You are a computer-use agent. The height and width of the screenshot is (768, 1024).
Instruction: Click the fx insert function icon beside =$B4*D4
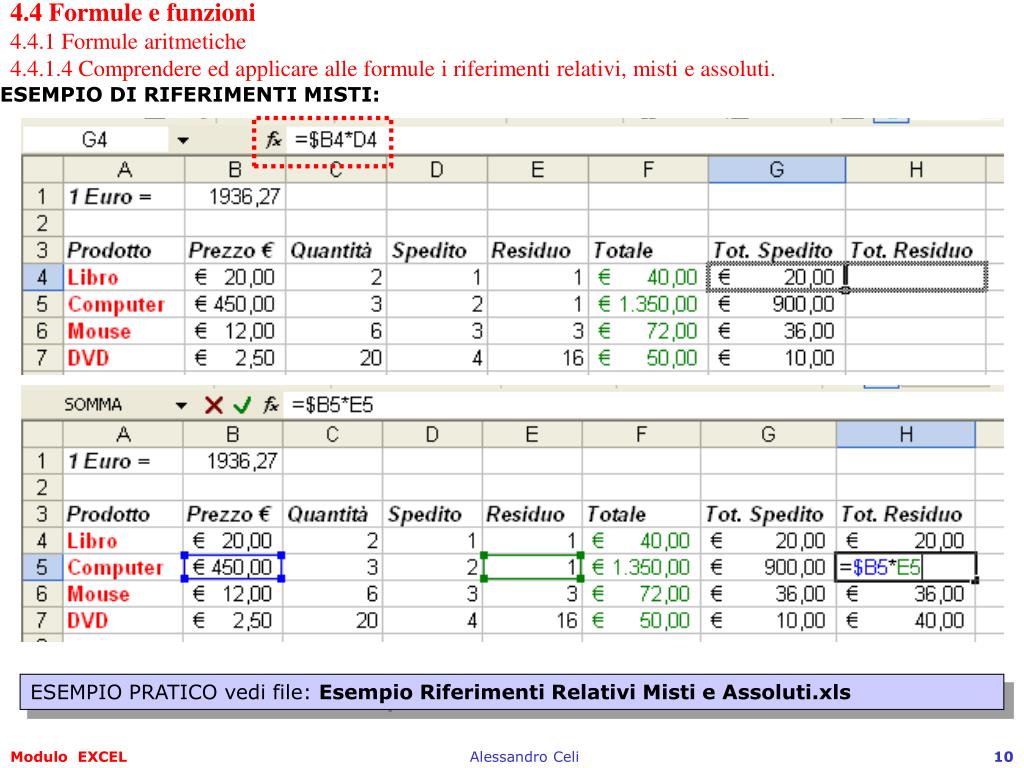click(273, 139)
